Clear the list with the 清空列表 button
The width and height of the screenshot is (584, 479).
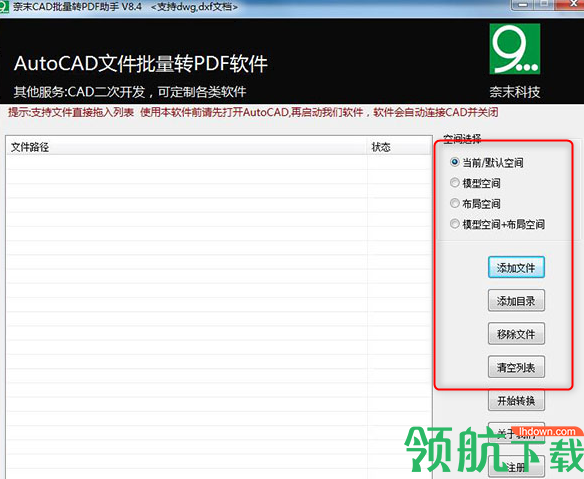[x=516, y=367]
